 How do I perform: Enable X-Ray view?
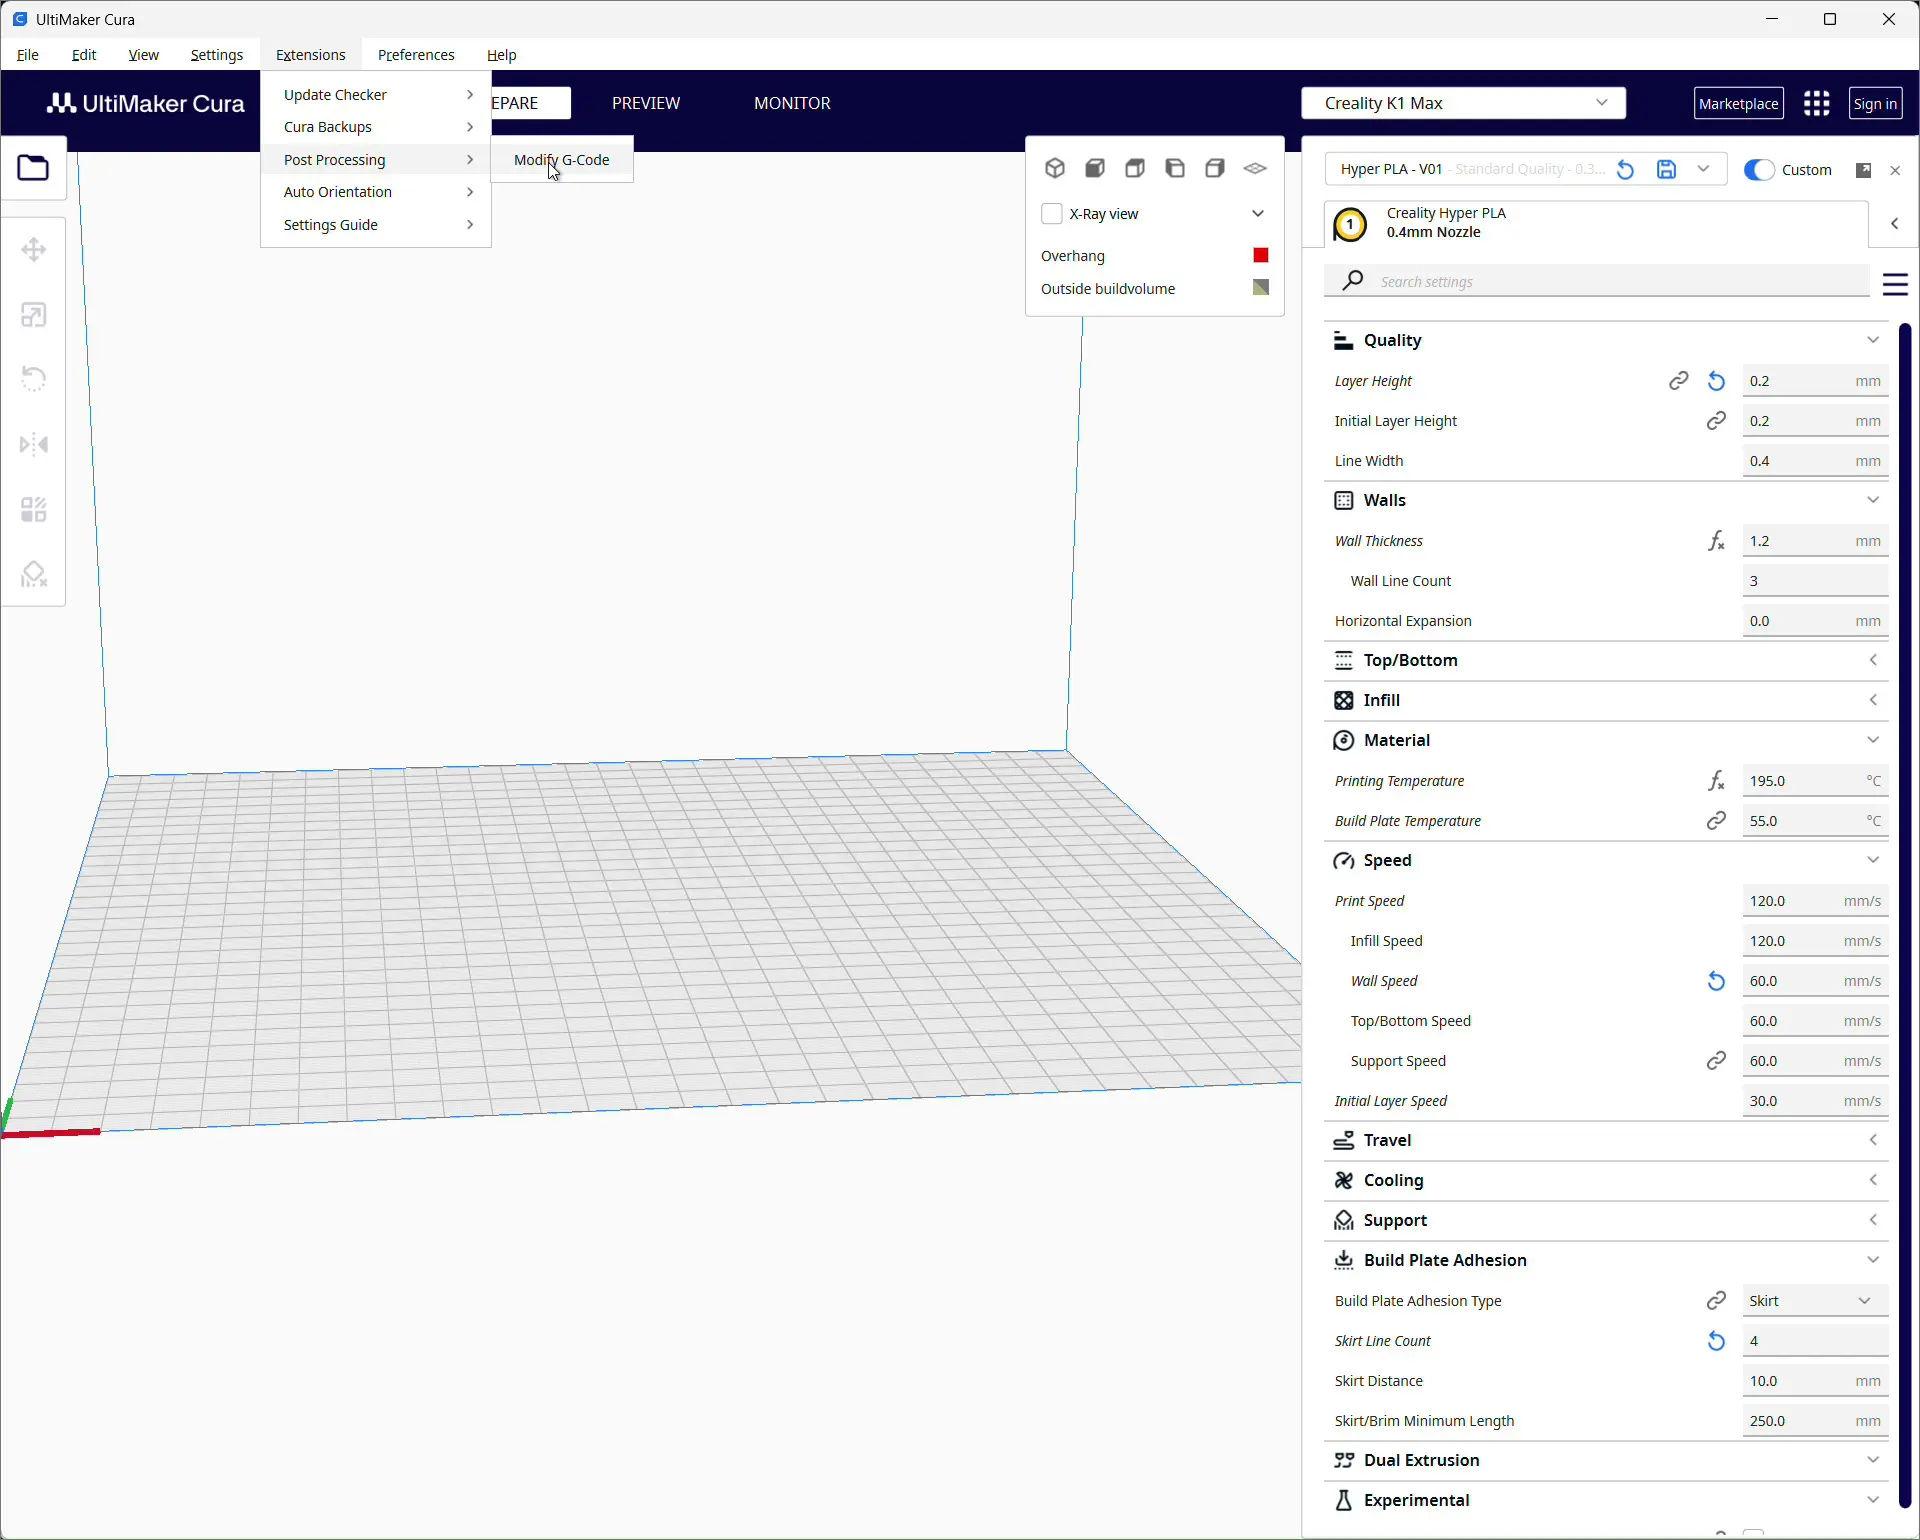[1052, 213]
